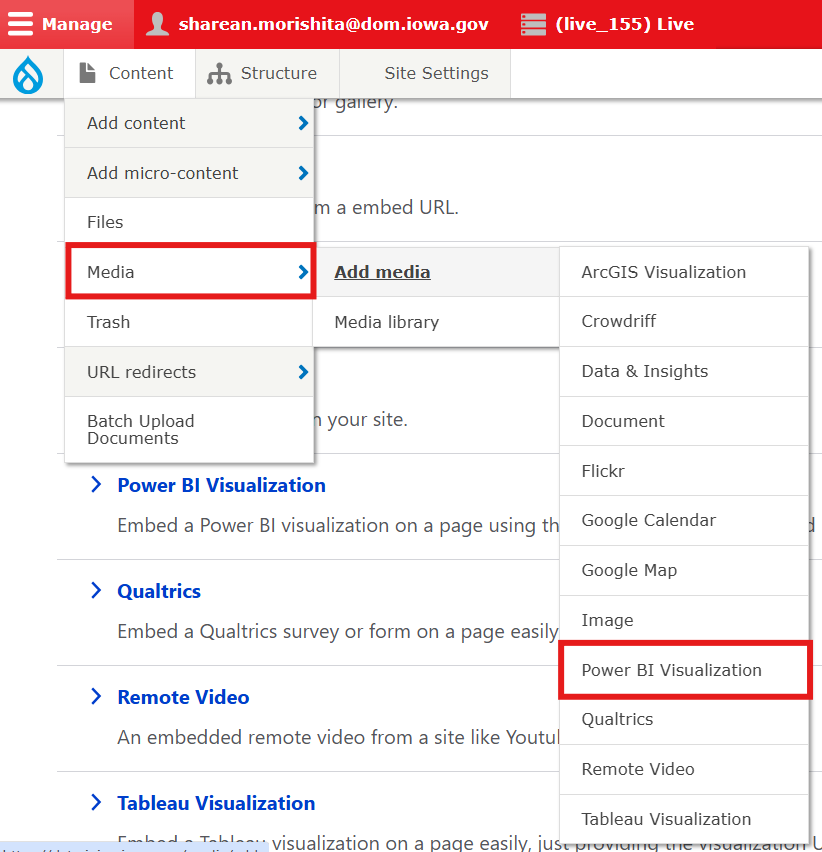Choose Remote Video in flyout menu
The height and width of the screenshot is (852, 822).
point(684,769)
